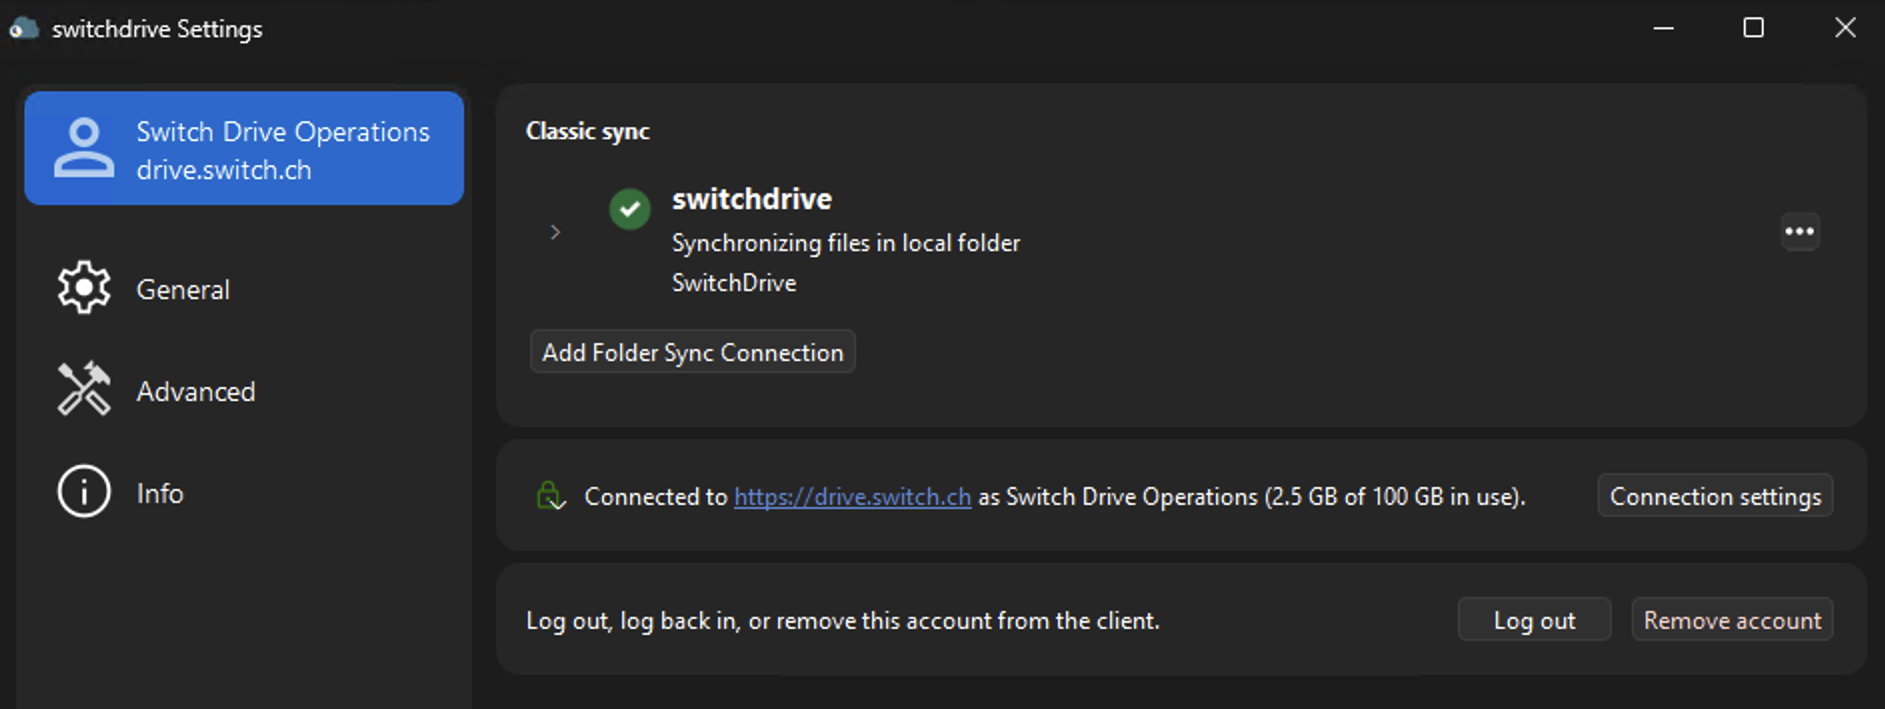Open the three-dot folder options menu

(1800, 232)
